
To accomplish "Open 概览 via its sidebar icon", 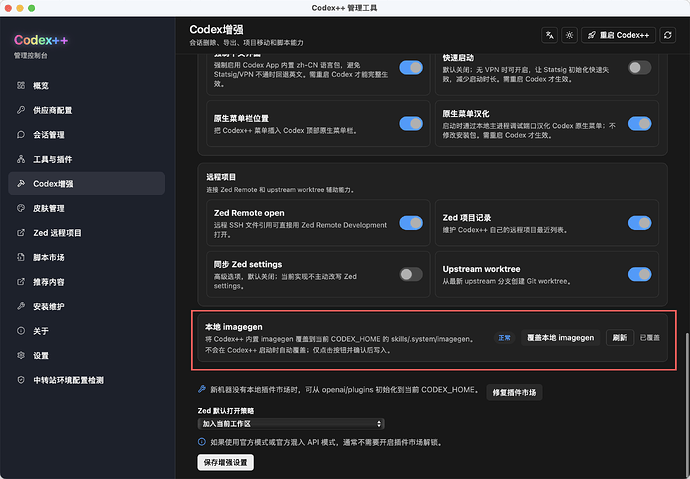I will pos(21,85).
